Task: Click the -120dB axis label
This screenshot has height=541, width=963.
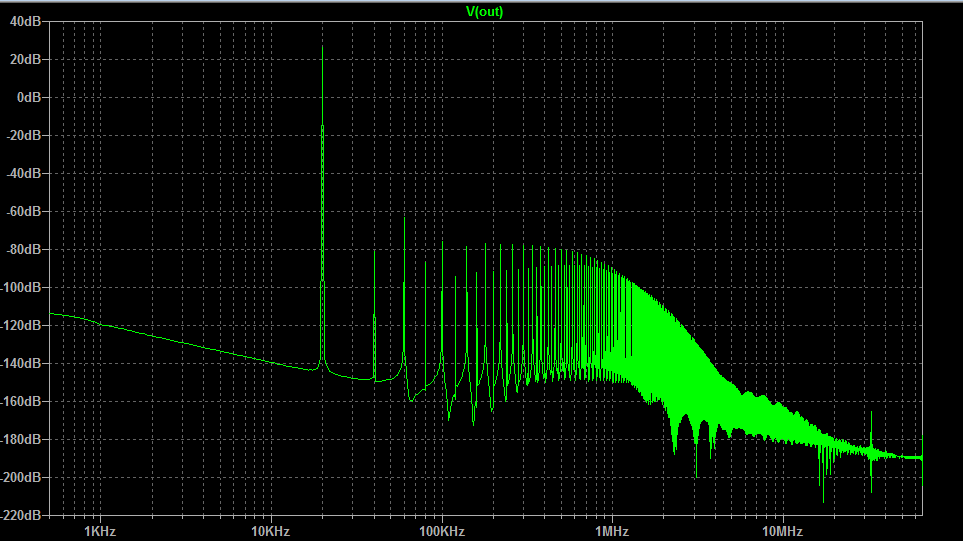Action: tap(21, 326)
